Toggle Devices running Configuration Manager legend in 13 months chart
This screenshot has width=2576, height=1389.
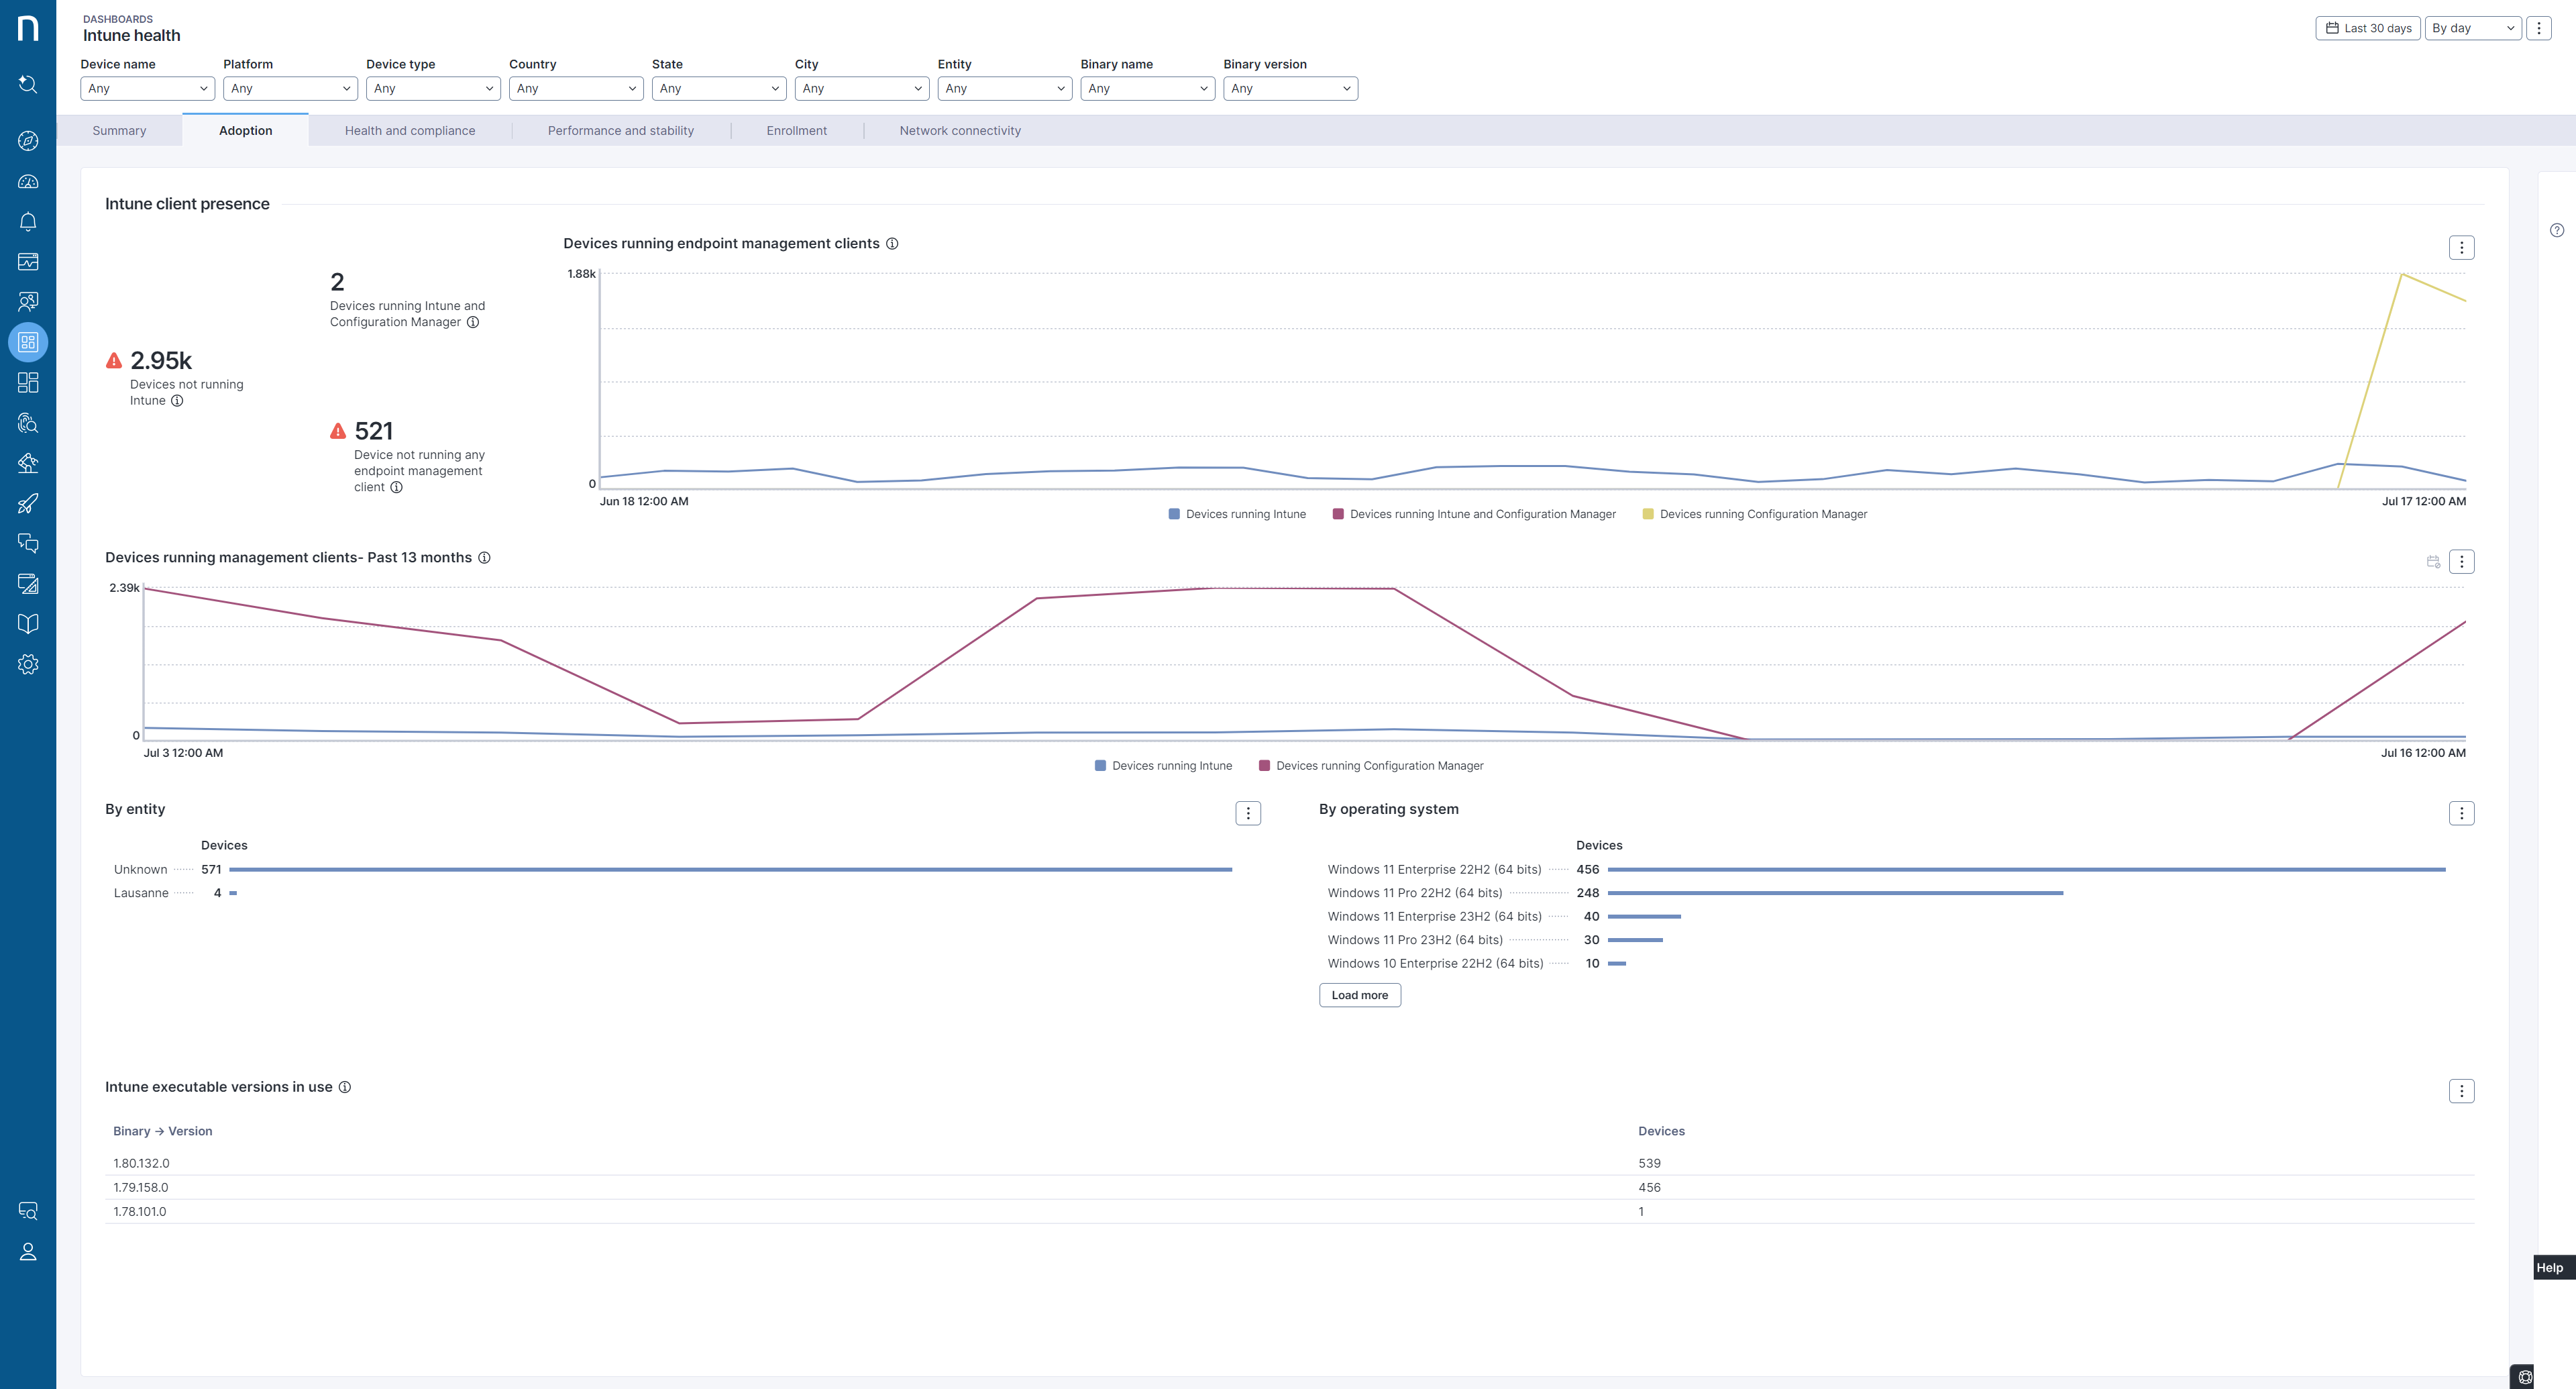click(1379, 766)
